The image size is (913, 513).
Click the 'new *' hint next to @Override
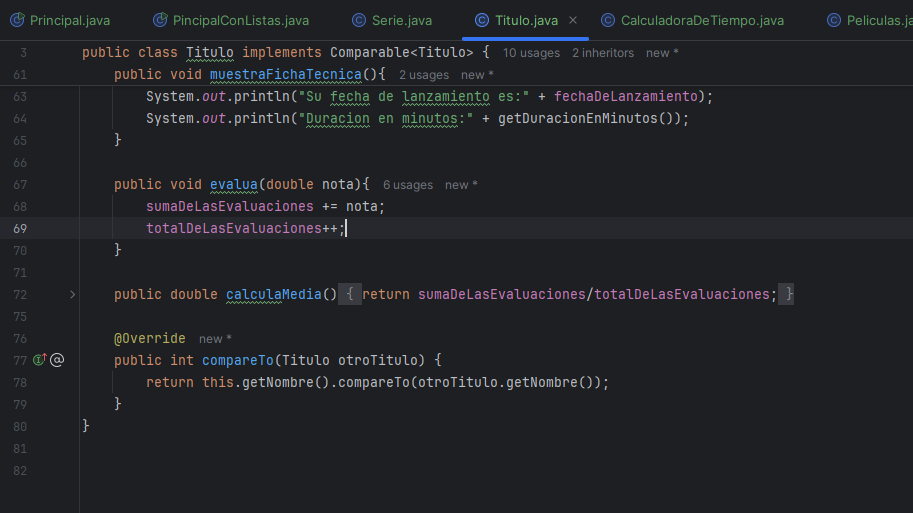215,339
